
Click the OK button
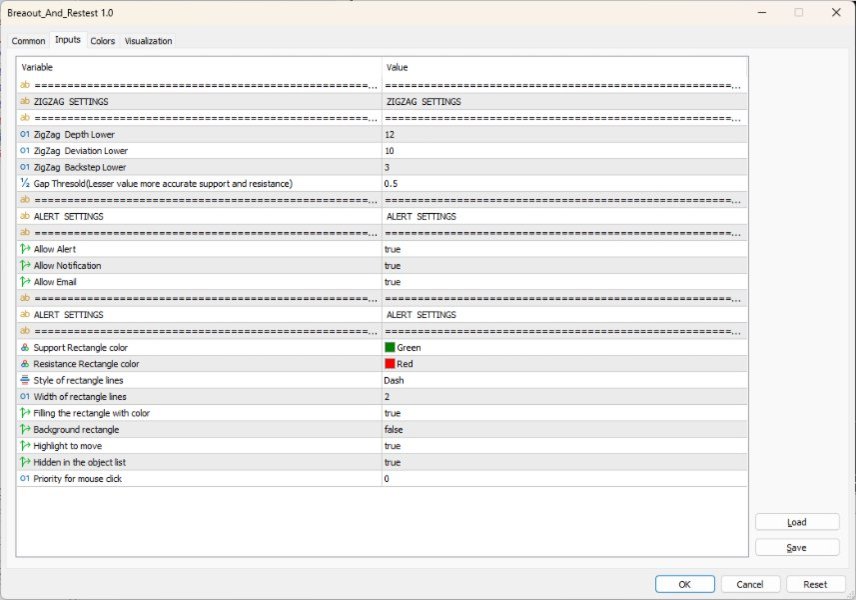click(685, 584)
